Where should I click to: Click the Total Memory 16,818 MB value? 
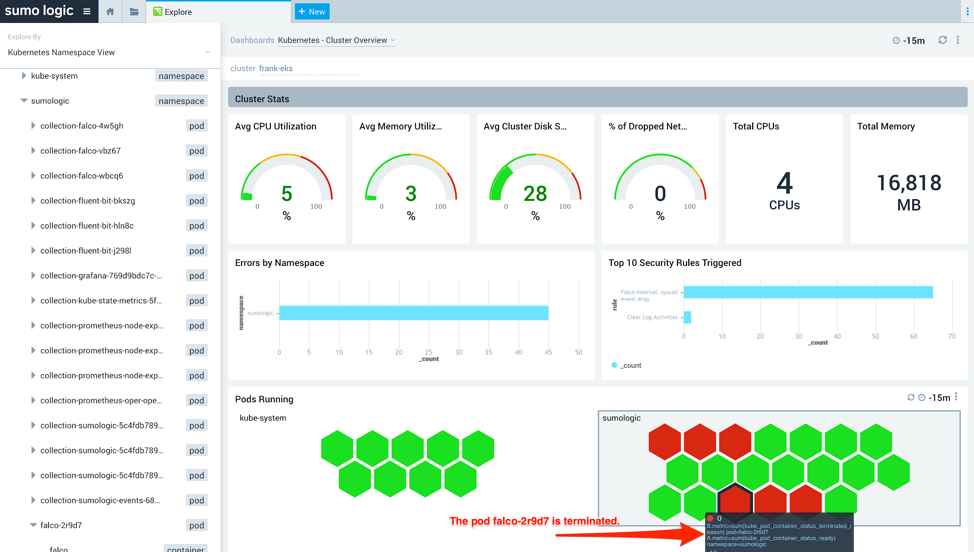tap(909, 192)
